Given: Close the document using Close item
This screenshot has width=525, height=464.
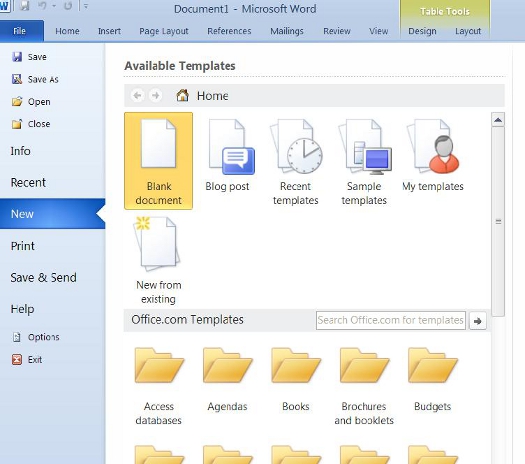Looking at the screenshot, I should (x=31, y=124).
